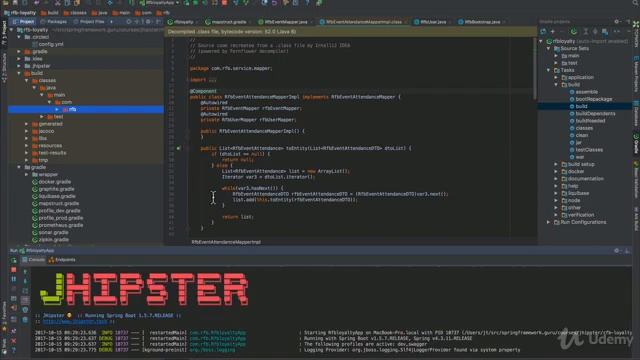Collapse the .circleci folder
The height and width of the screenshot is (360, 640).
[19, 37]
